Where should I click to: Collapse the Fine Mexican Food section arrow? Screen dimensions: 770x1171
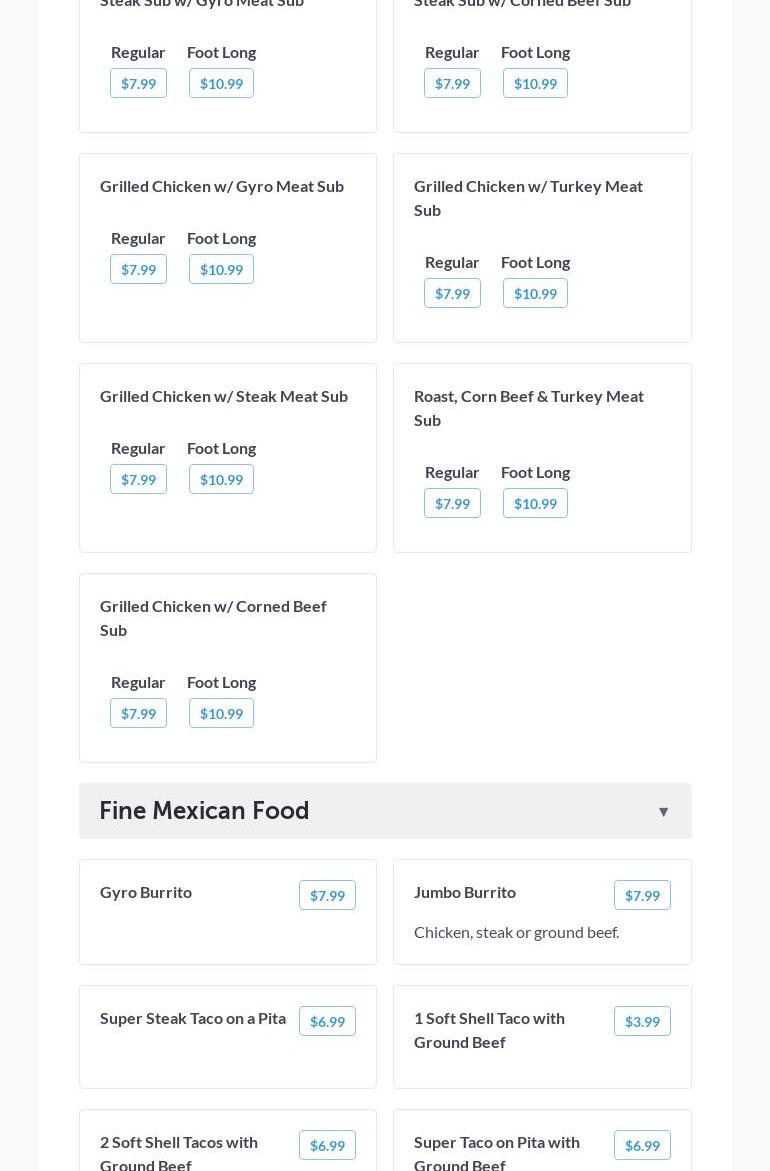663,811
